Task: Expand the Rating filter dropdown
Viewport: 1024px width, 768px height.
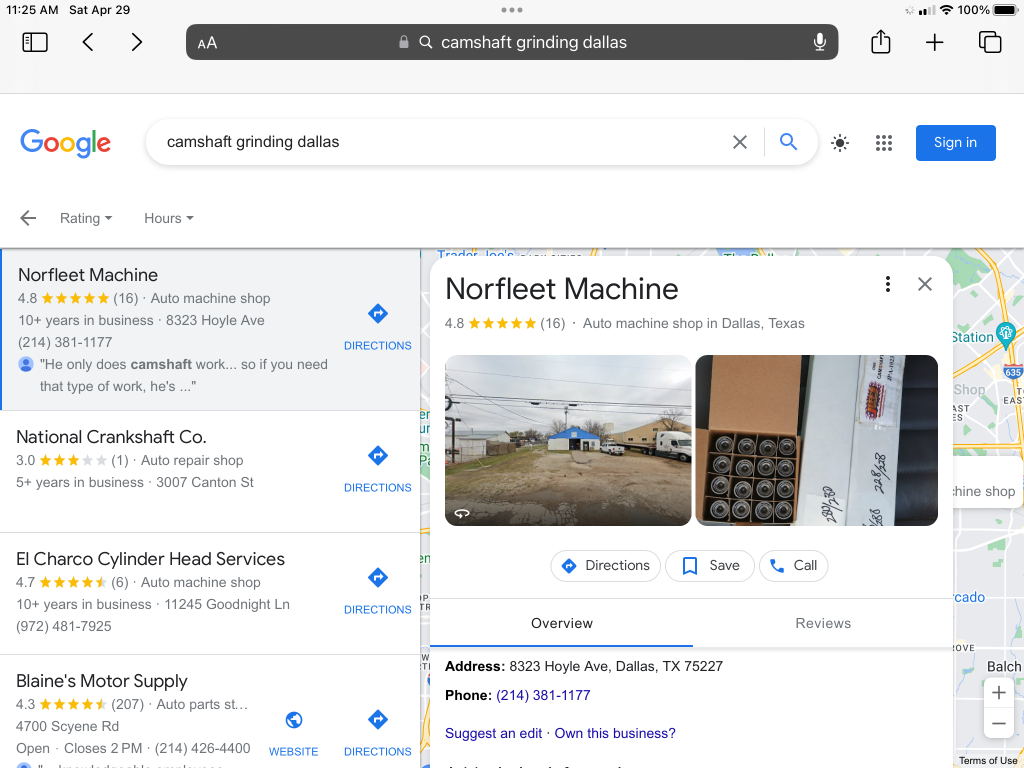Action: pos(86,218)
